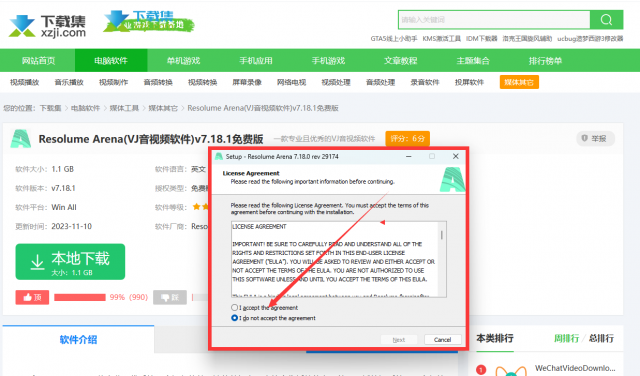The width and height of the screenshot is (640, 376).
Task: Click the Resolume logo in the Setup header
Action: [x=452, y=179]
